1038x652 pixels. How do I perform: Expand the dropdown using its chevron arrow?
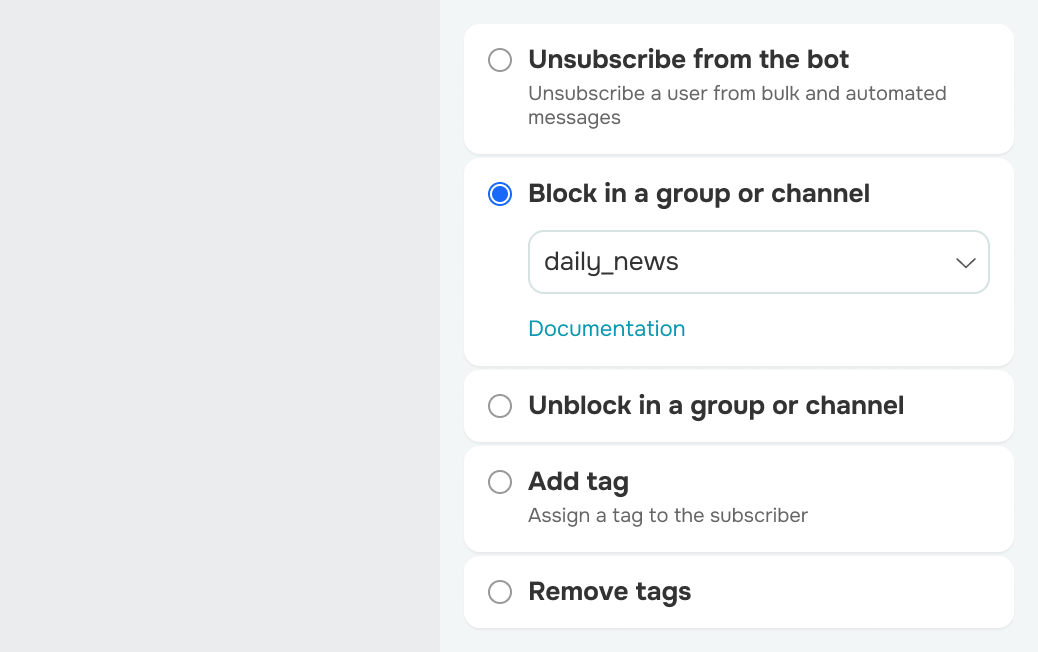click(x=966, y=263)
